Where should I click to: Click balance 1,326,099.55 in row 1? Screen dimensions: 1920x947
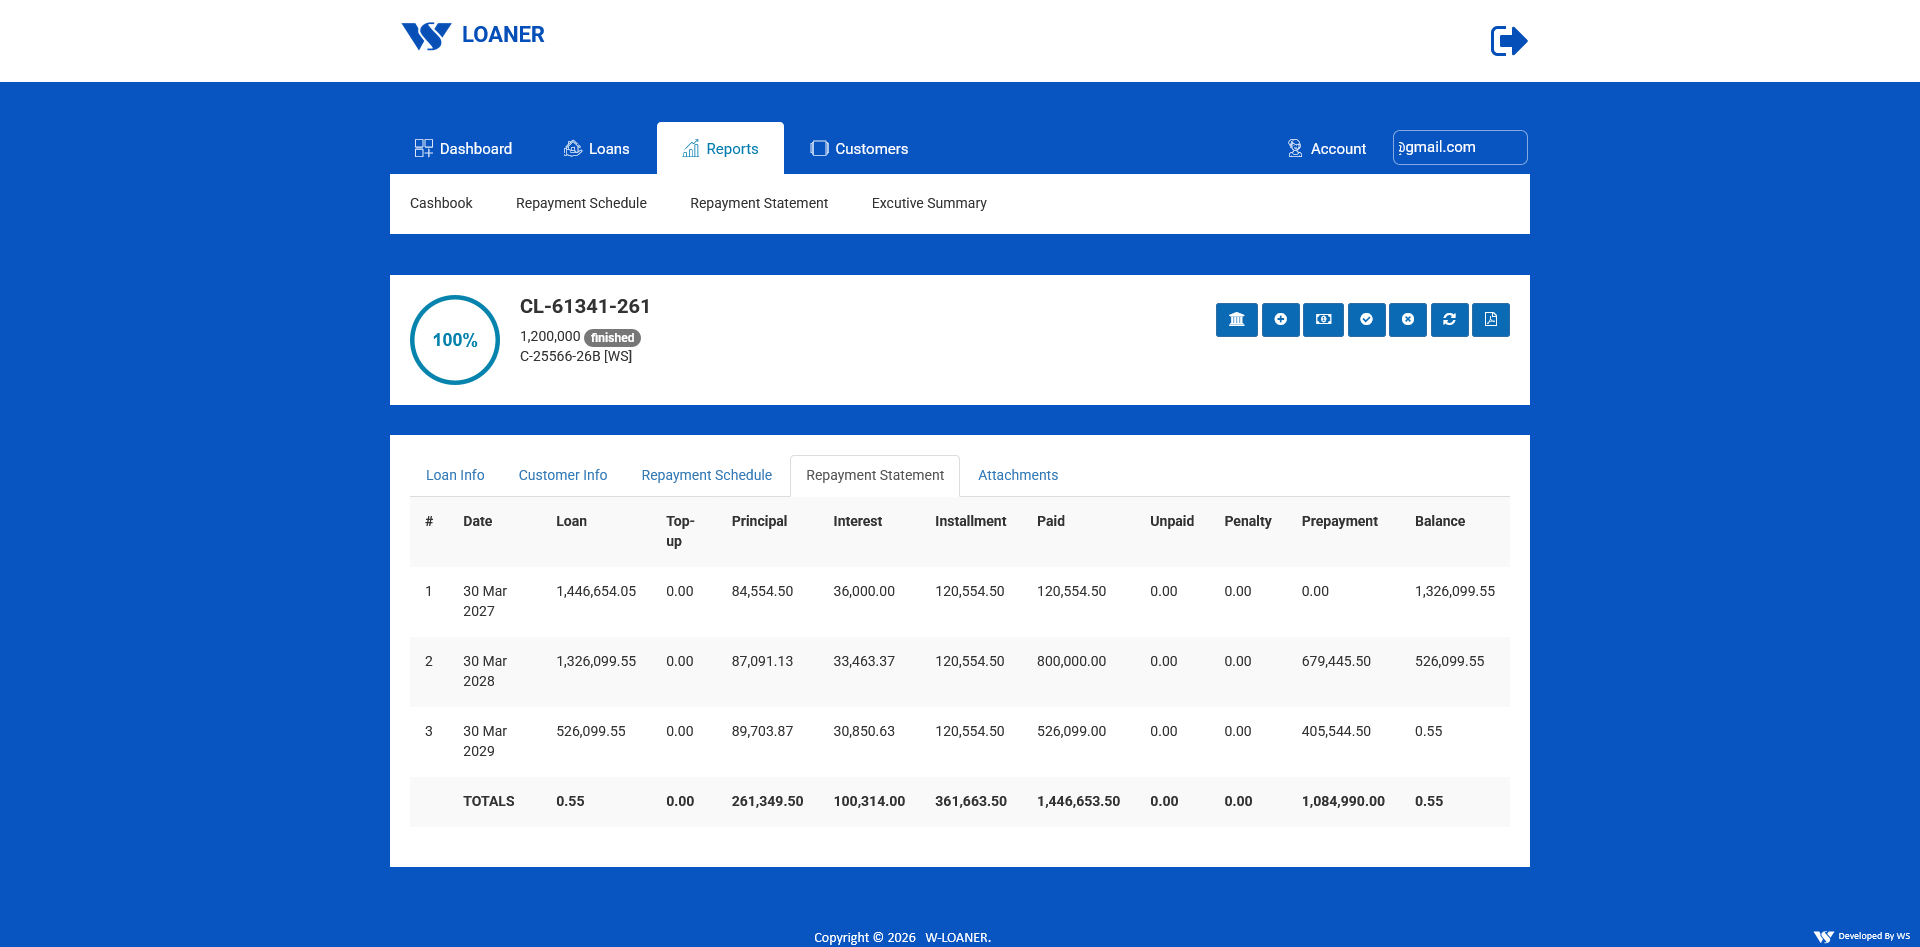click(x=1455, y=591)
